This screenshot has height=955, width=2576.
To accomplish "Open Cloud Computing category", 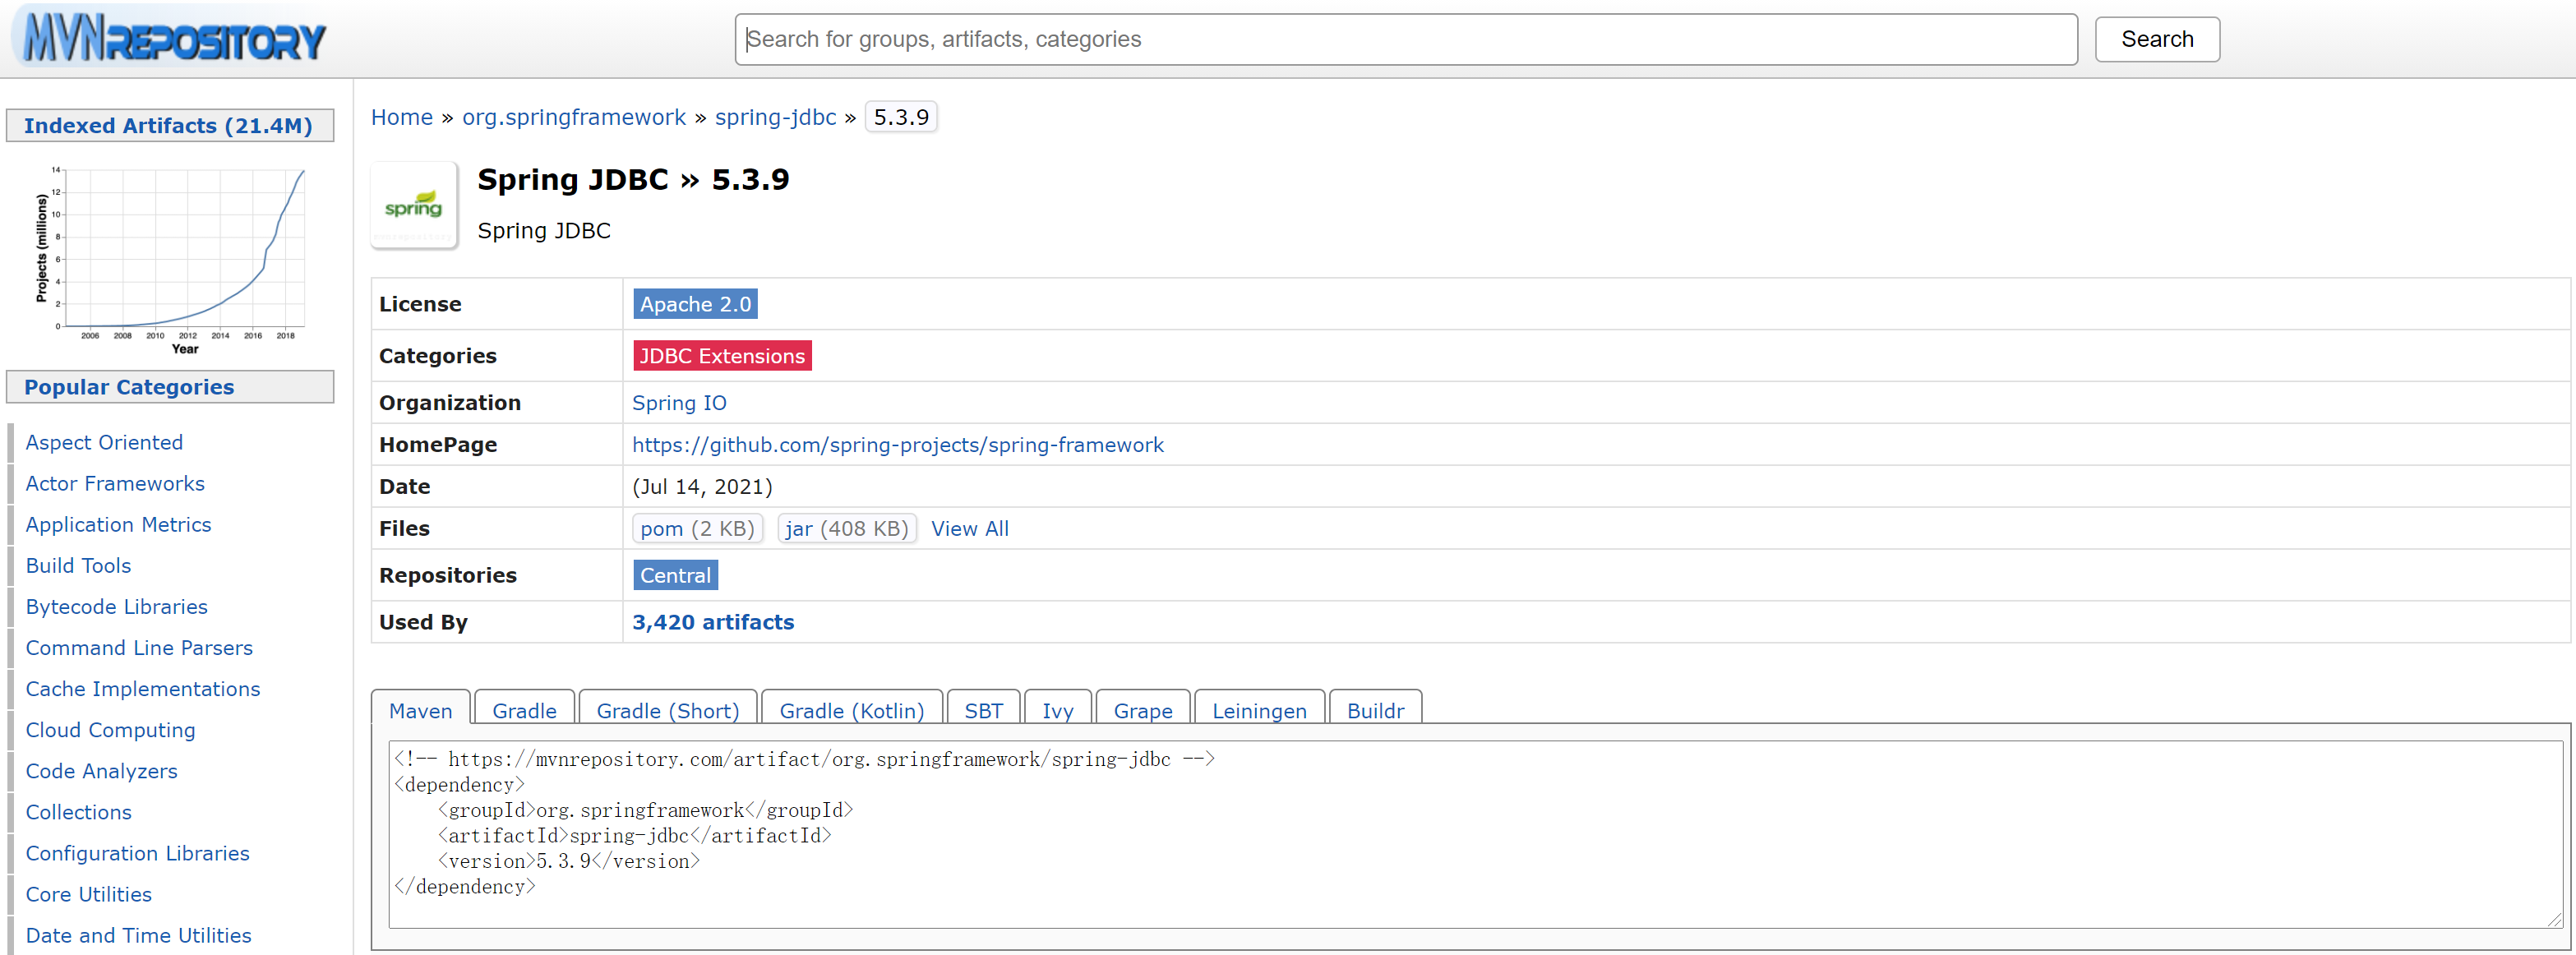I will coord(110,729).
